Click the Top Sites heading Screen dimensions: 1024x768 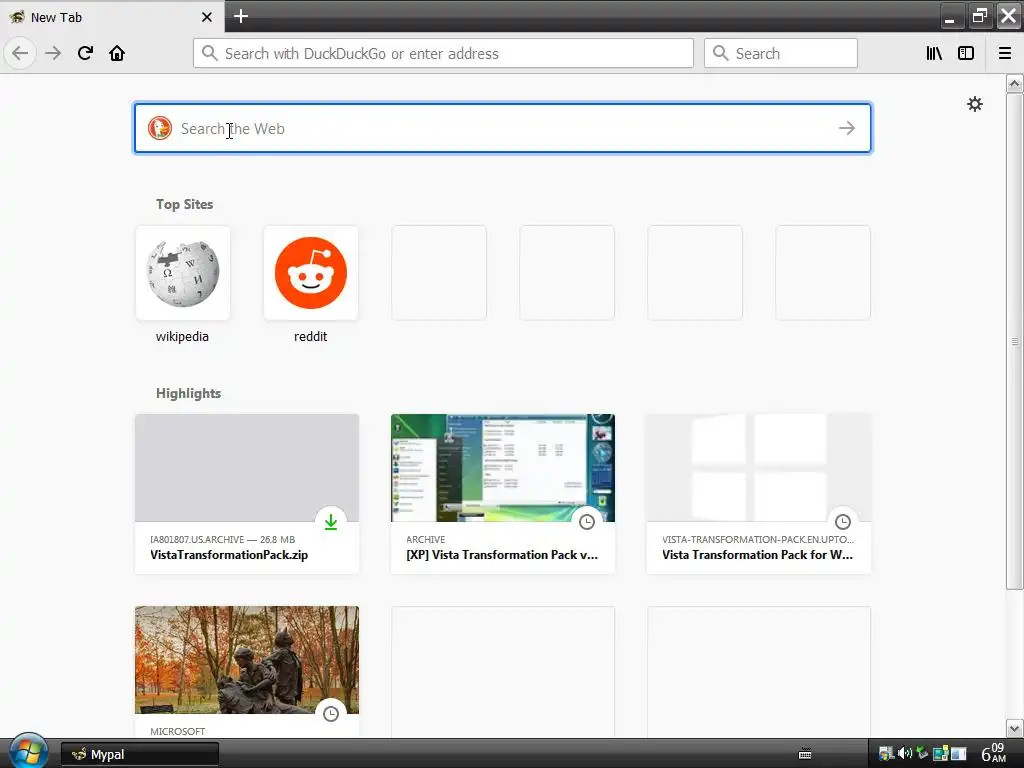click(184, 204)
